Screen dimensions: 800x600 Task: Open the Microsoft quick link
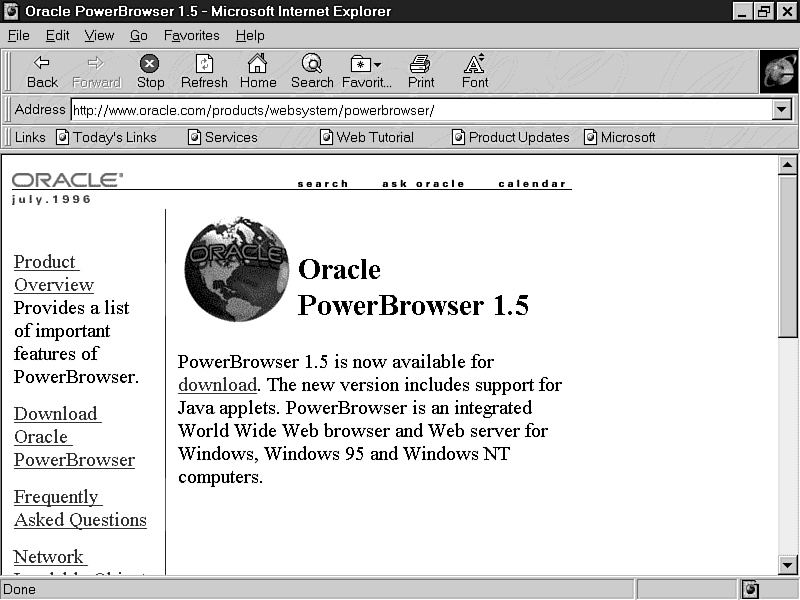point(620,137)
